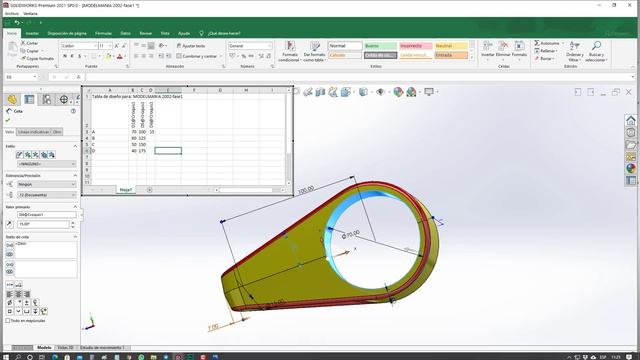This screenshot has width=640, height=360.
Task: Switch to the Otro tab
Action: [x=57, y=132]
